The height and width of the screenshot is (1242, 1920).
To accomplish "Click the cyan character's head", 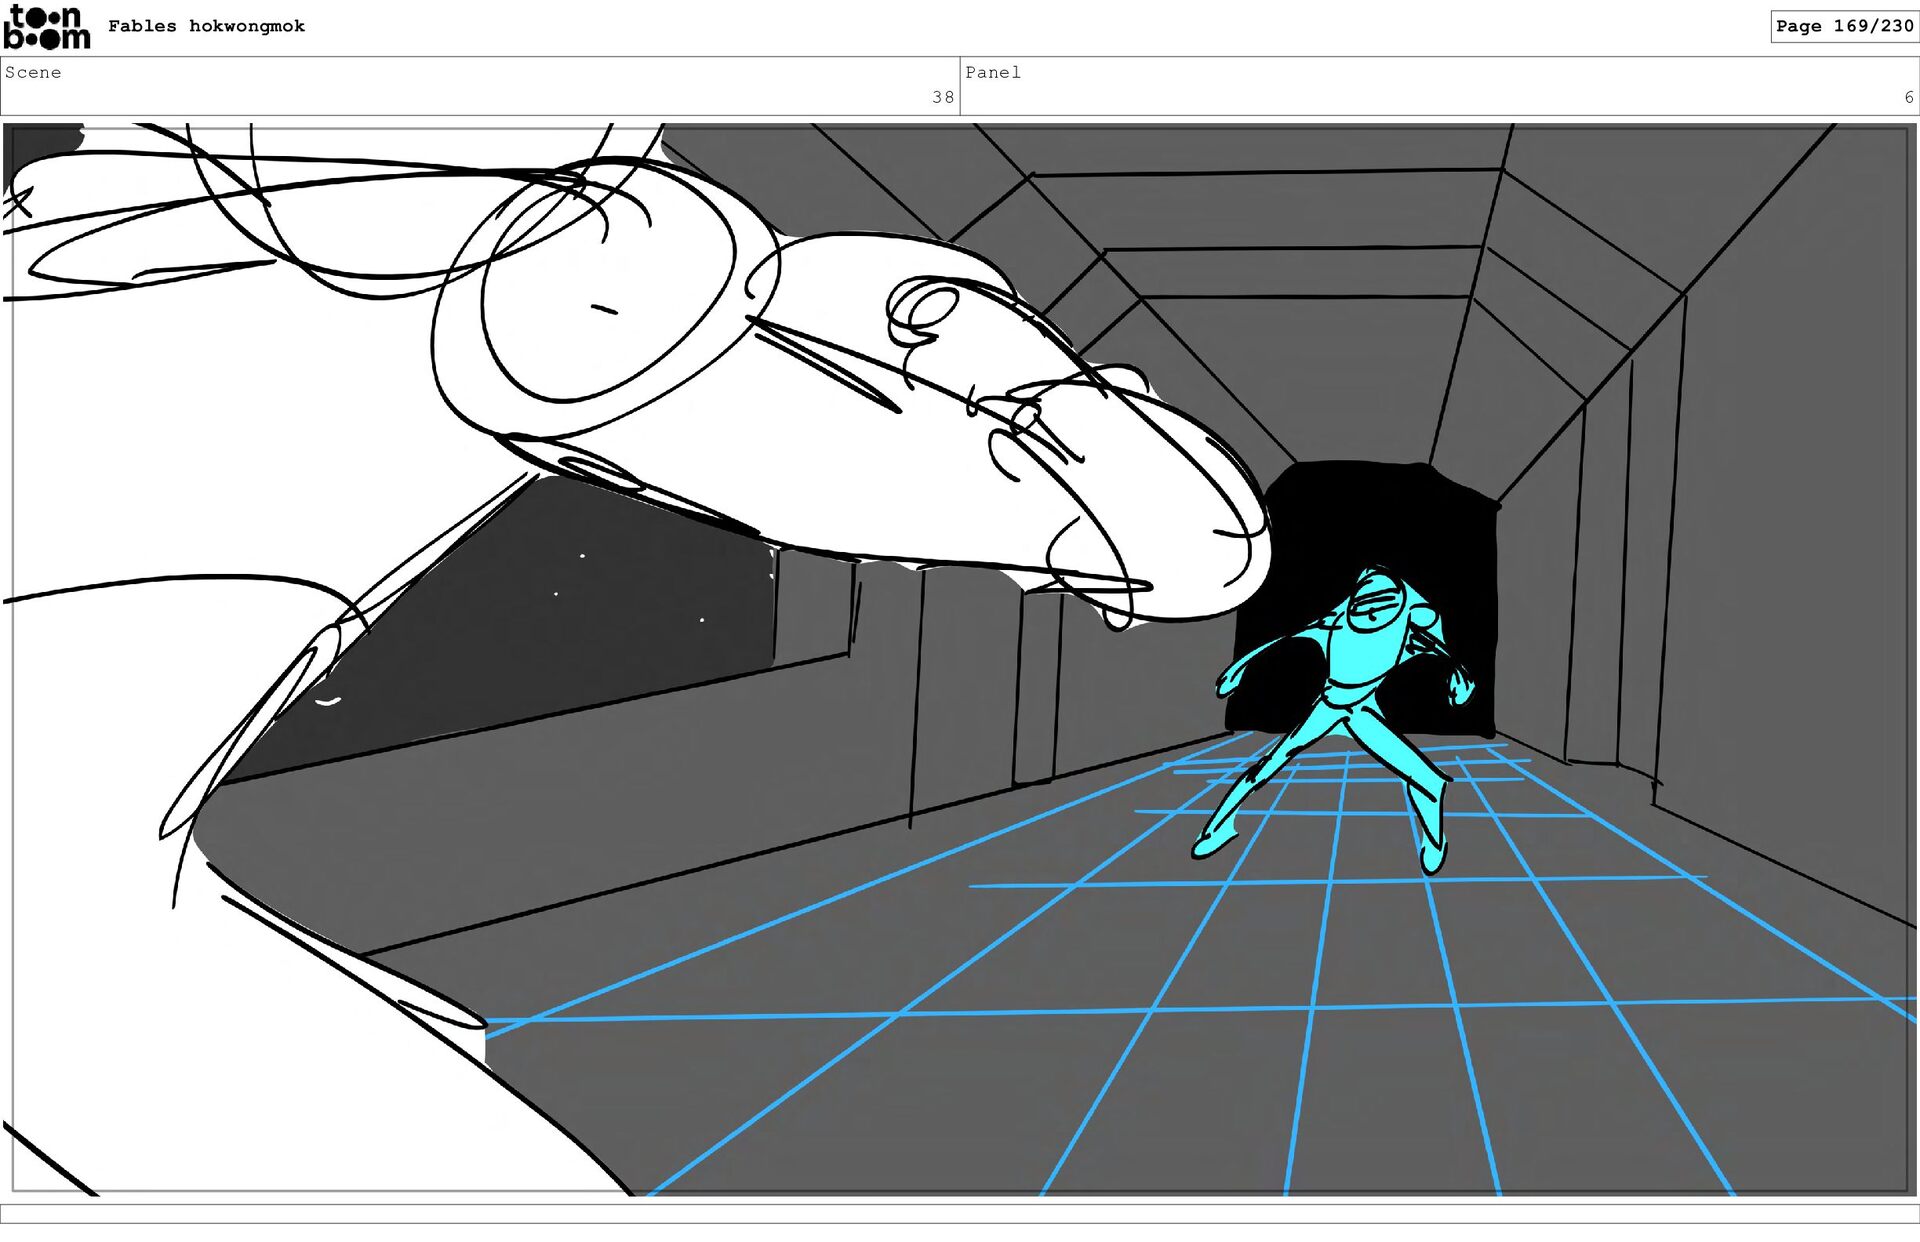I will pyautogui.click(x=1377, y=603).
